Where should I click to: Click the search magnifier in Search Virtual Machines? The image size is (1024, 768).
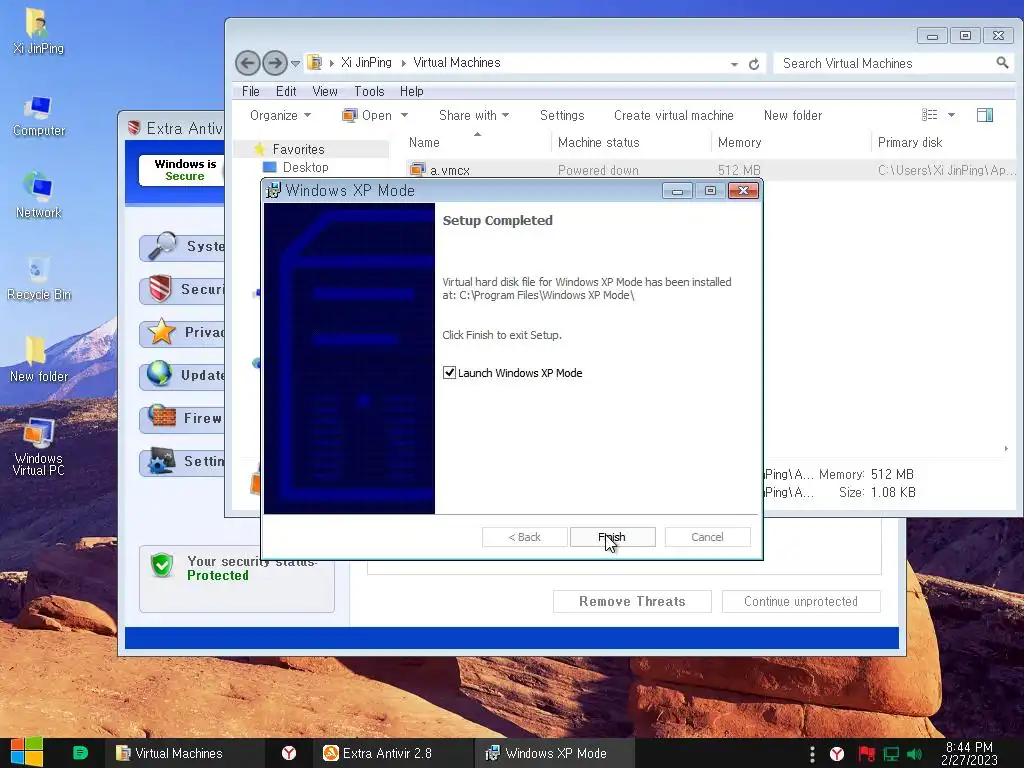[x=1002, y=63]
